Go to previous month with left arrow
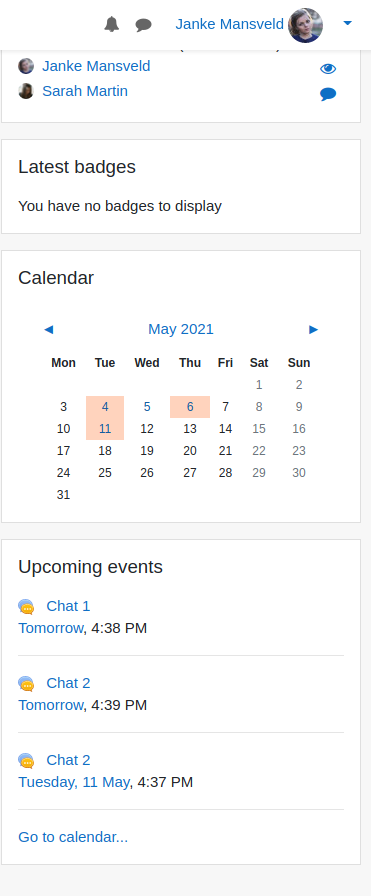Screen dimensions: 371x896 click(x=49, y=329)
